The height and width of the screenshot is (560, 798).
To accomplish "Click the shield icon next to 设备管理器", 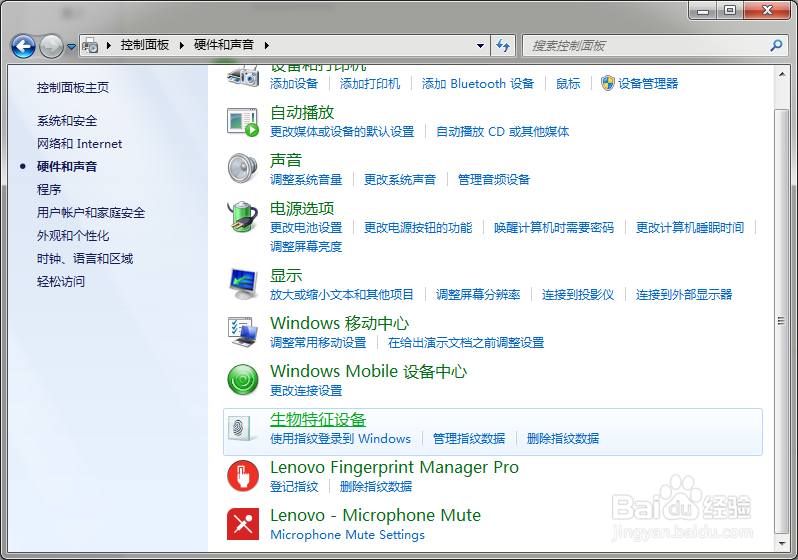I will click(608, 83).
